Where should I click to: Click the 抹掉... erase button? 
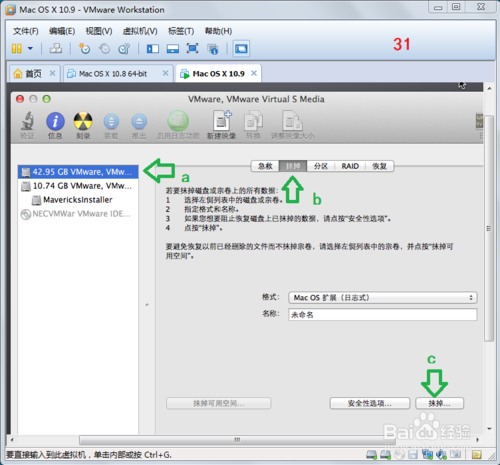(x=439, y=403)
